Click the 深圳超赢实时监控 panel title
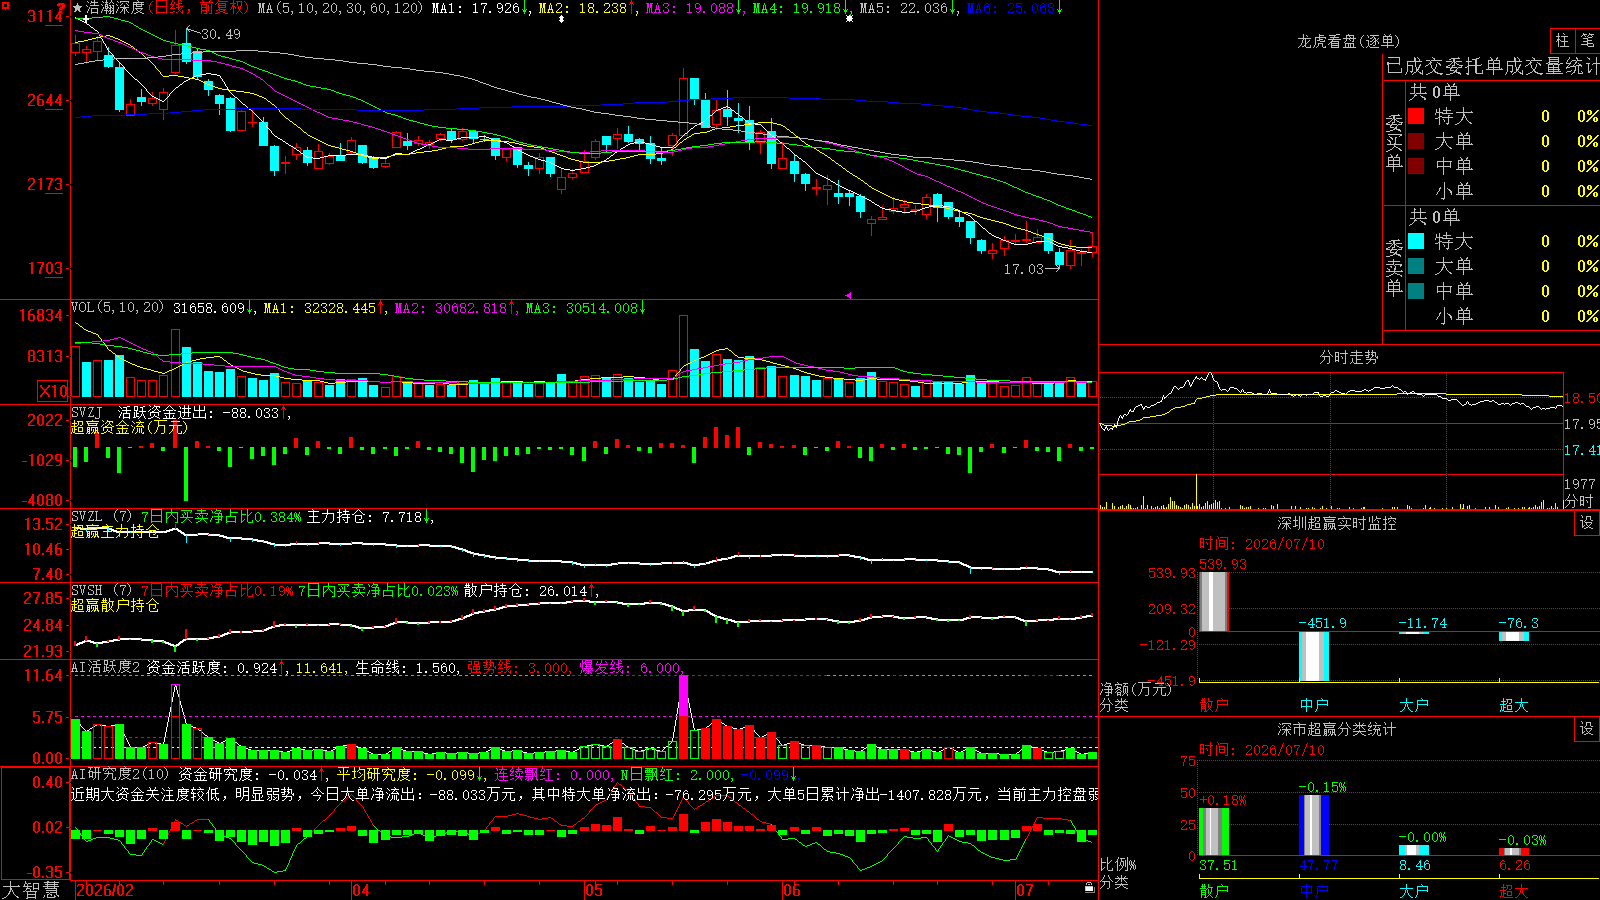The image size is (1600, 900). tap(1336, 523)
